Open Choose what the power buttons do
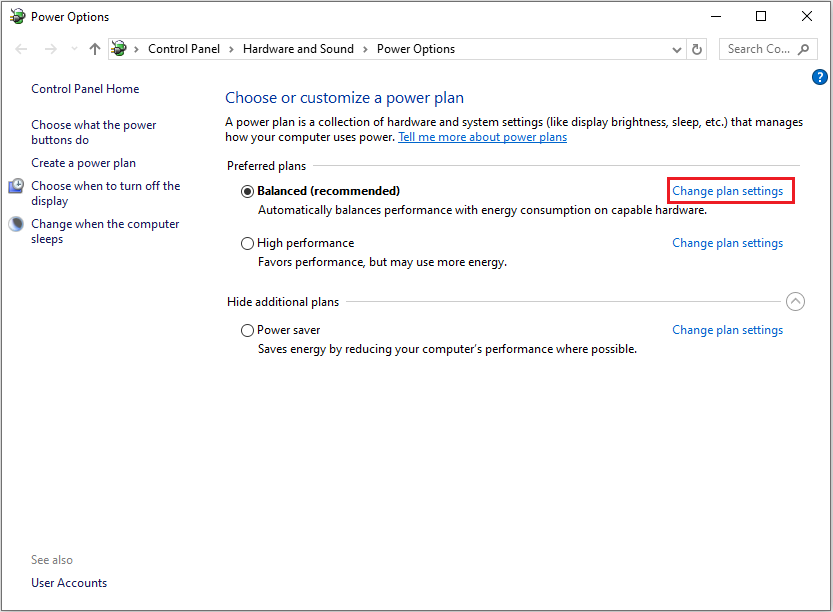The image size is (833, 612). coord(94,132)
